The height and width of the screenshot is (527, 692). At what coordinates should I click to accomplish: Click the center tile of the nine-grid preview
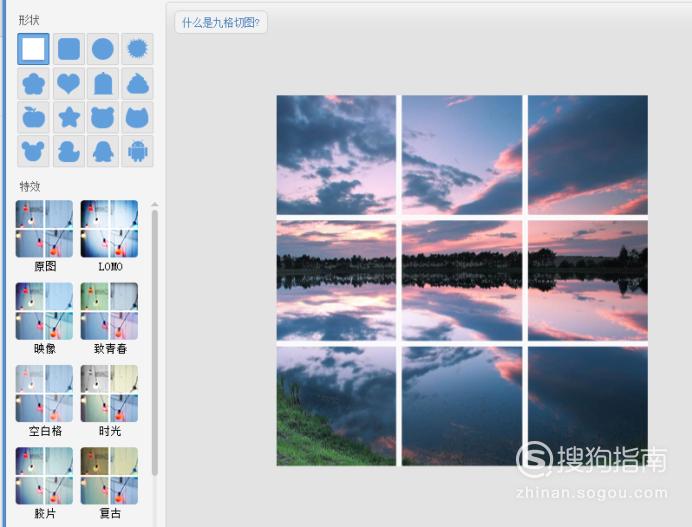pyautogui.click(x=462, y=281)
